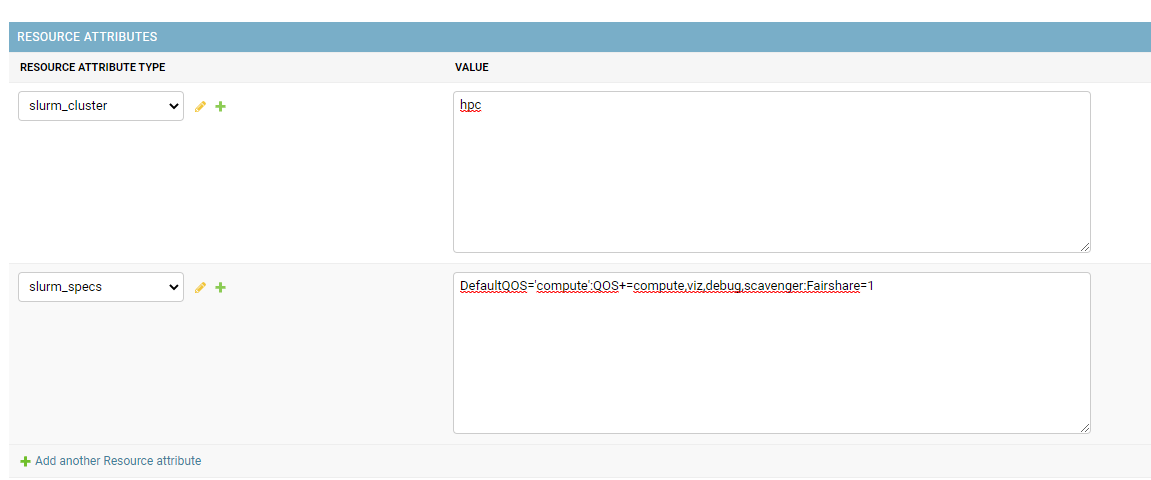Open the slurm_specs attribute type dropdown
The height and width of the screenshot is (480, 1151).
coord(101,287)
